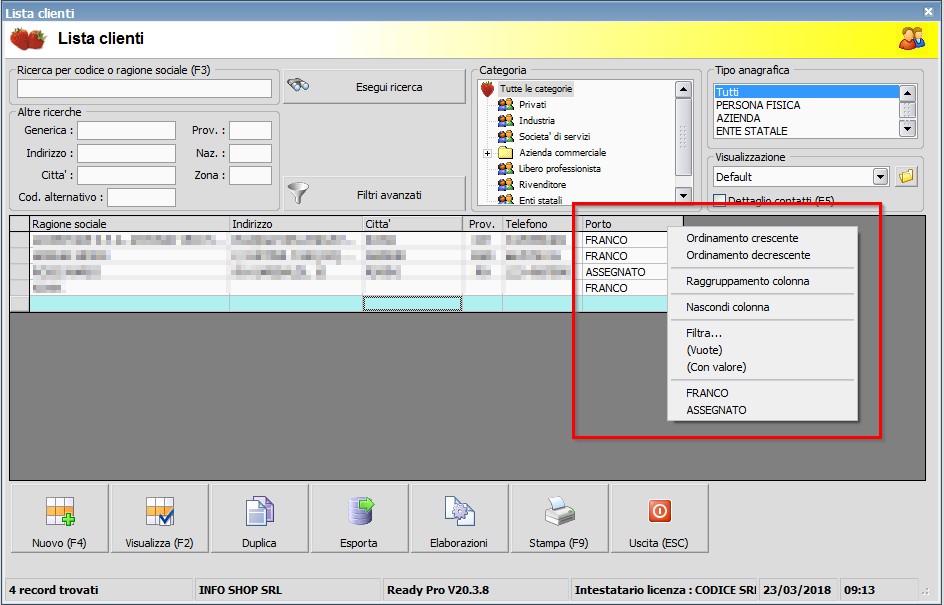Select Libero professionista category
The image size is (944, 605).
tap(559, 169)
